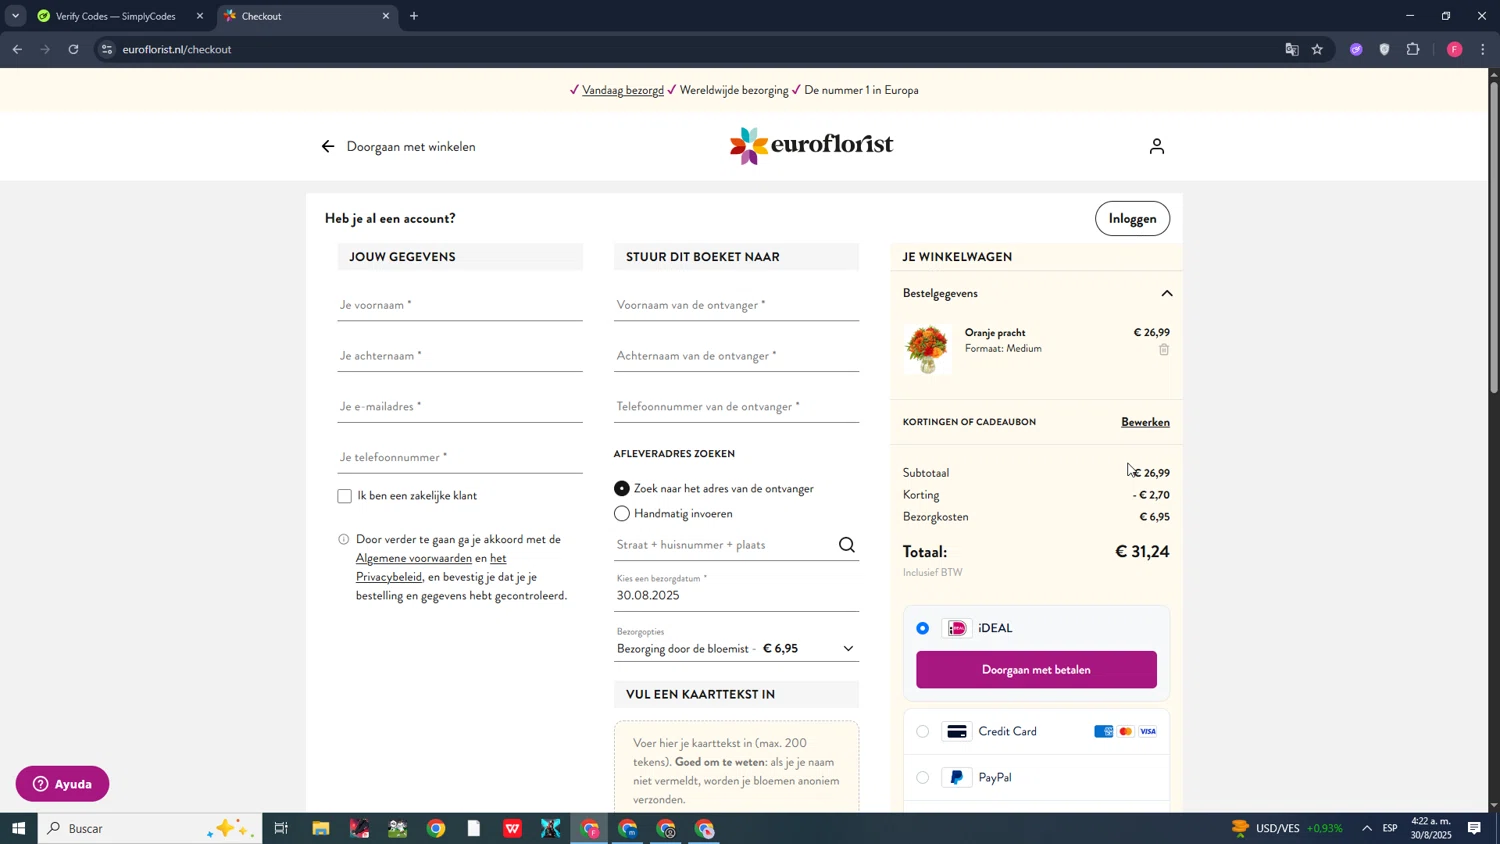Open Chrome profile avatar
The width and height of the screenshot is (1500, 844).
click(x=1455, y=49)
